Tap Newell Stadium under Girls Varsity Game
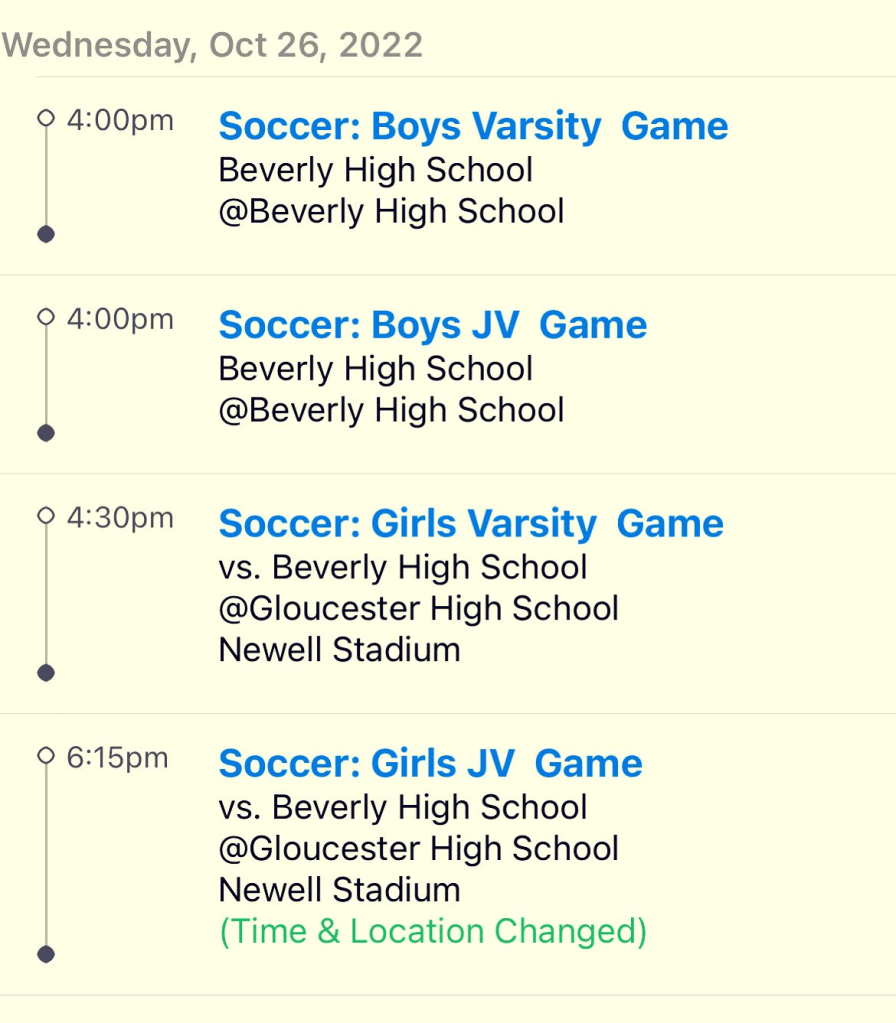The image size is (896, 1023). coord(339,650)
